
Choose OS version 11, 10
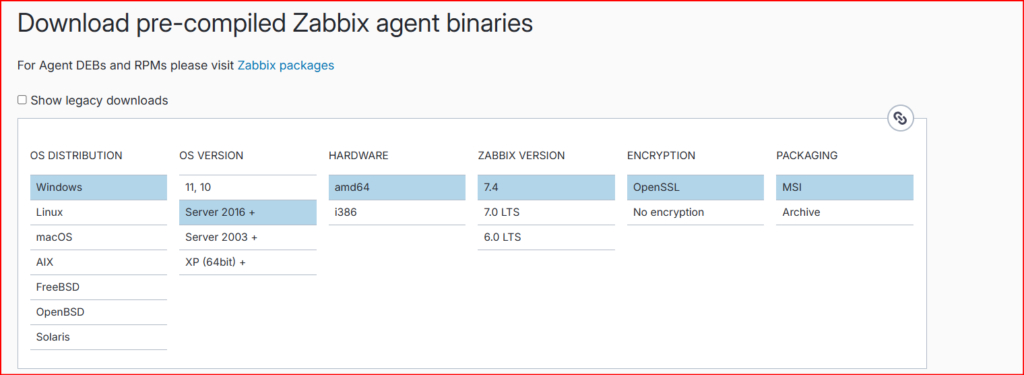[x=248, y=187]
